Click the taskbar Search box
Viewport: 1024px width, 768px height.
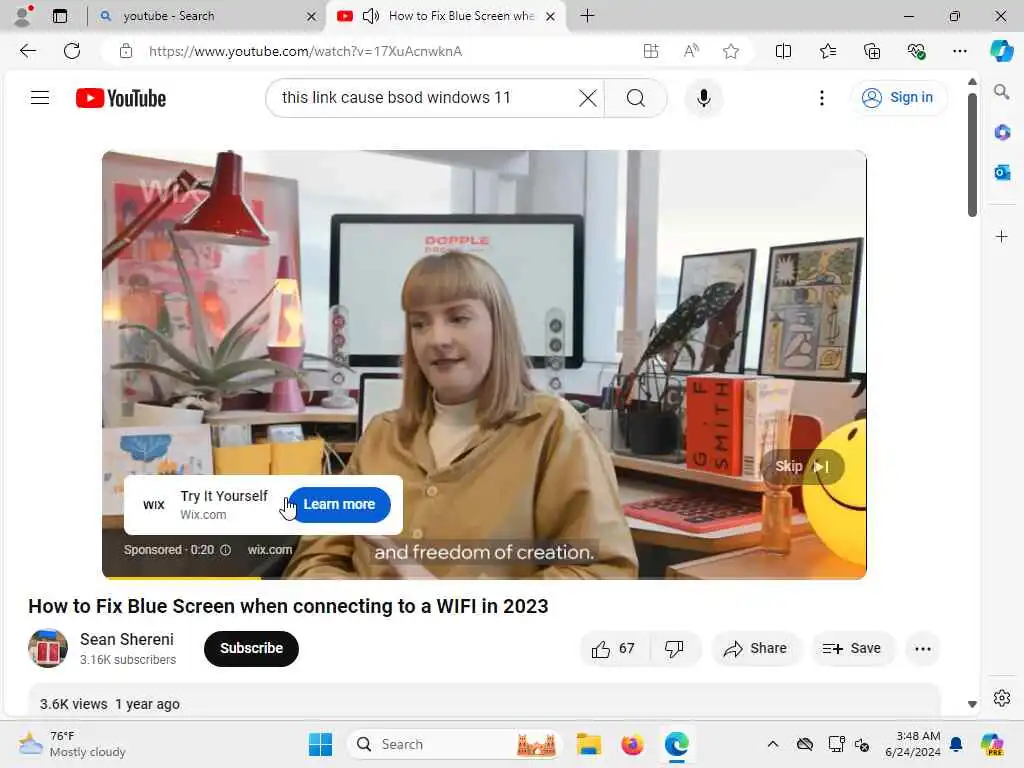click(455, 744)
